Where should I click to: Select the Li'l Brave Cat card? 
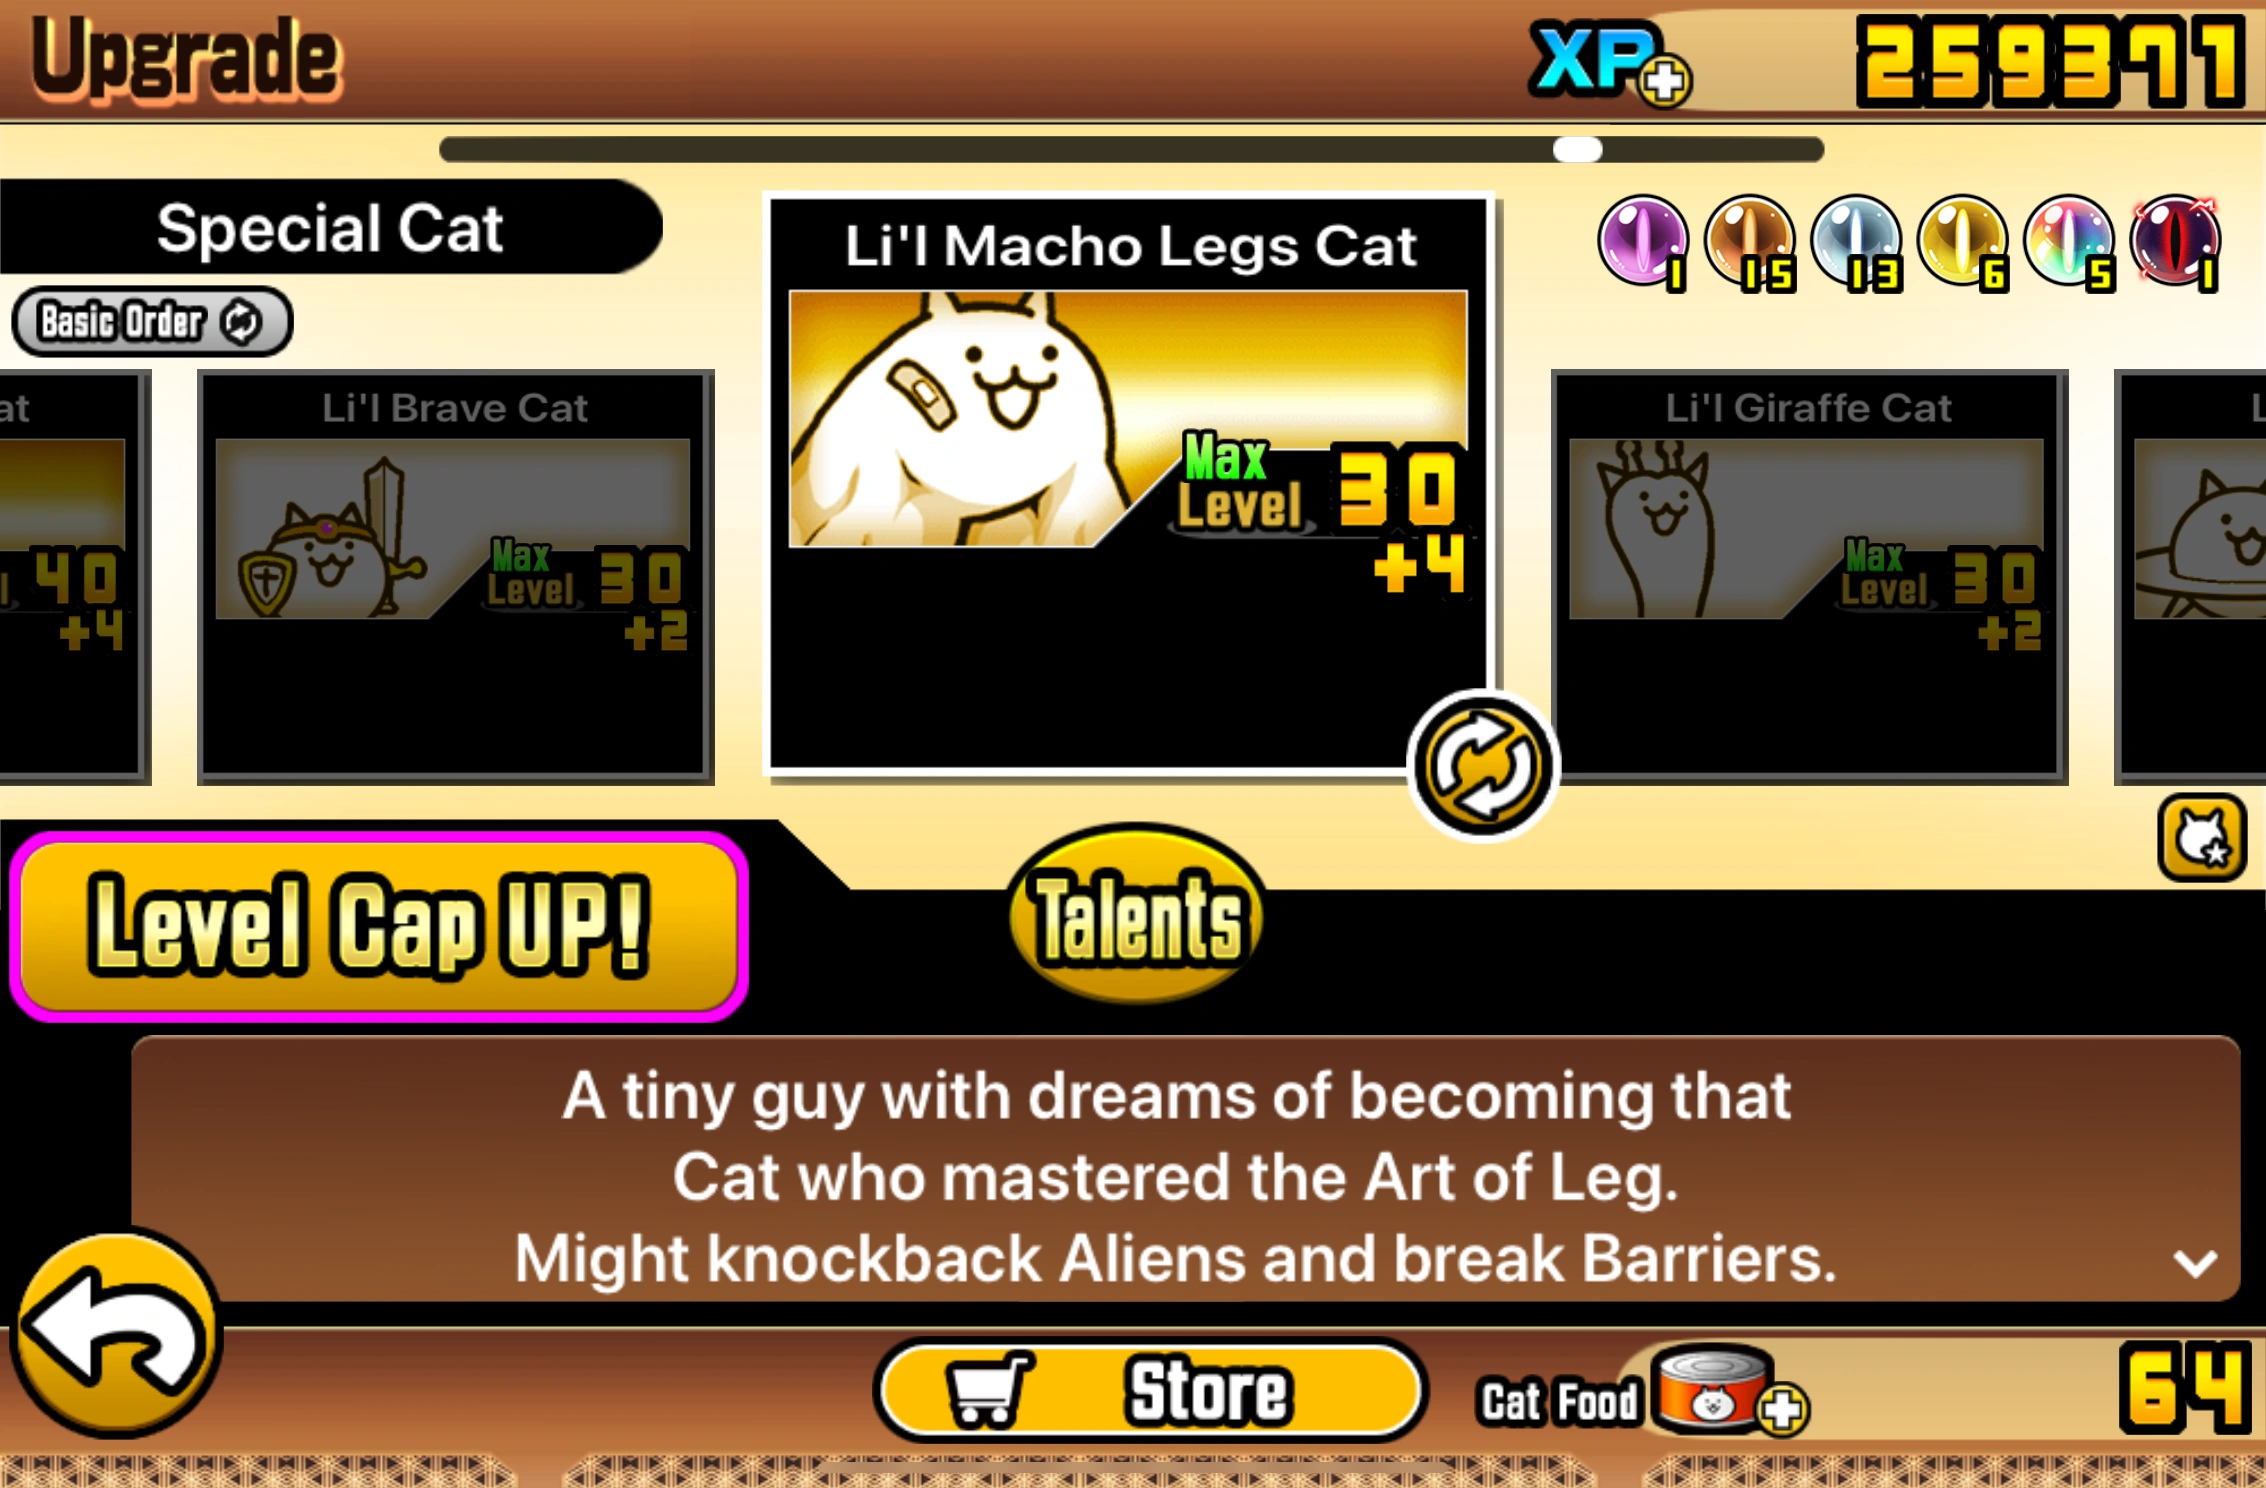click(456, 577)
